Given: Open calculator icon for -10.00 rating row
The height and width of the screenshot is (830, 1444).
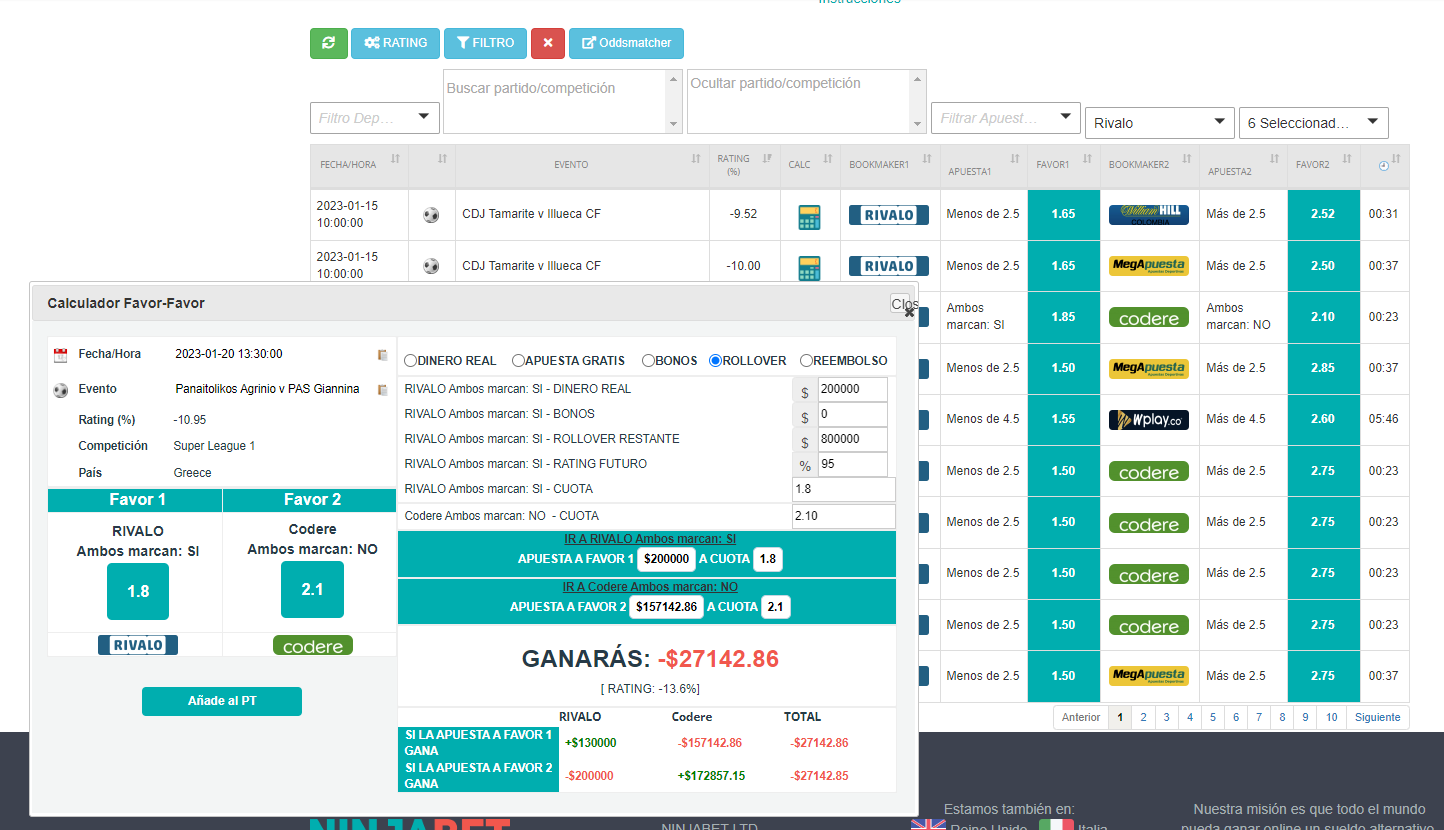Looking at the screenshot, I should coord(810,268).
